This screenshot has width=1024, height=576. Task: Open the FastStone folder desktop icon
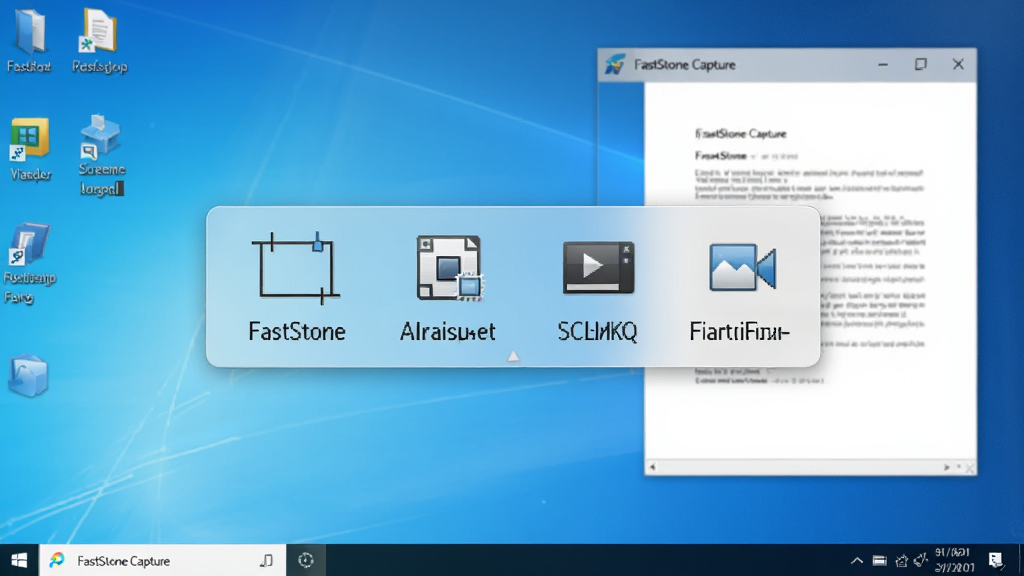[29, 31]
